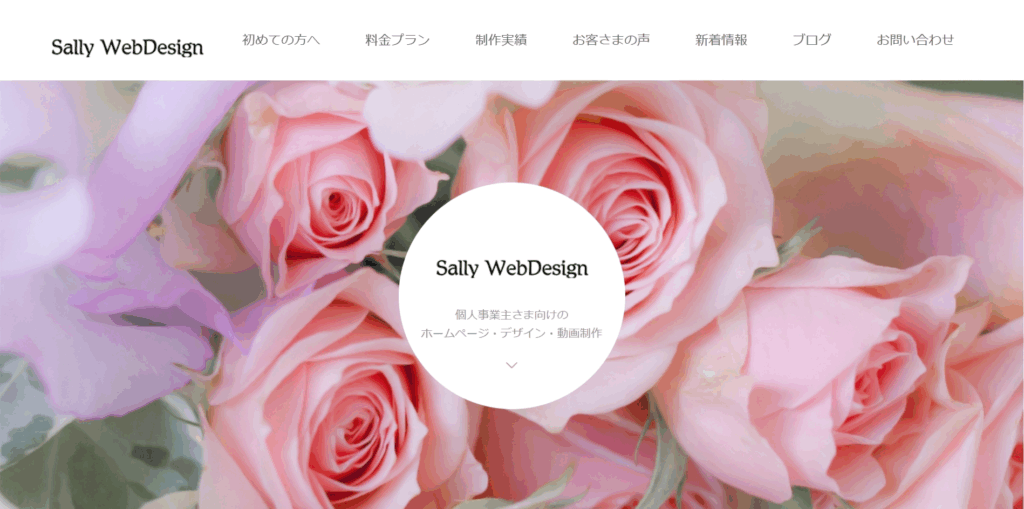Open the ブログ navigation item

pos(812,40)
